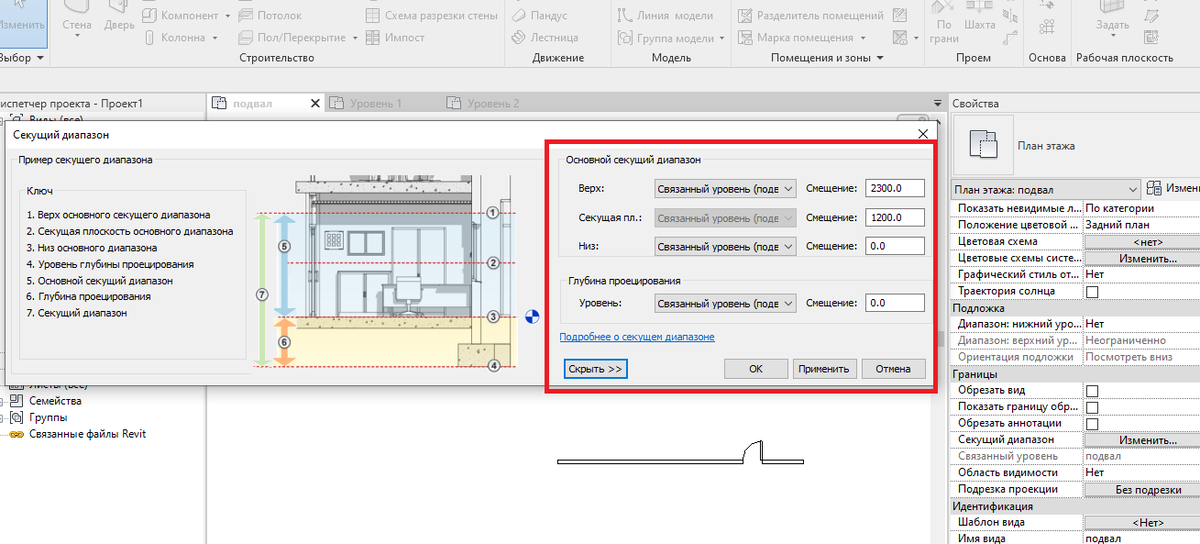Open Подробнее о секущем диапазоне link
This screenshot has width=1200, height=544.
coord(637,337)
